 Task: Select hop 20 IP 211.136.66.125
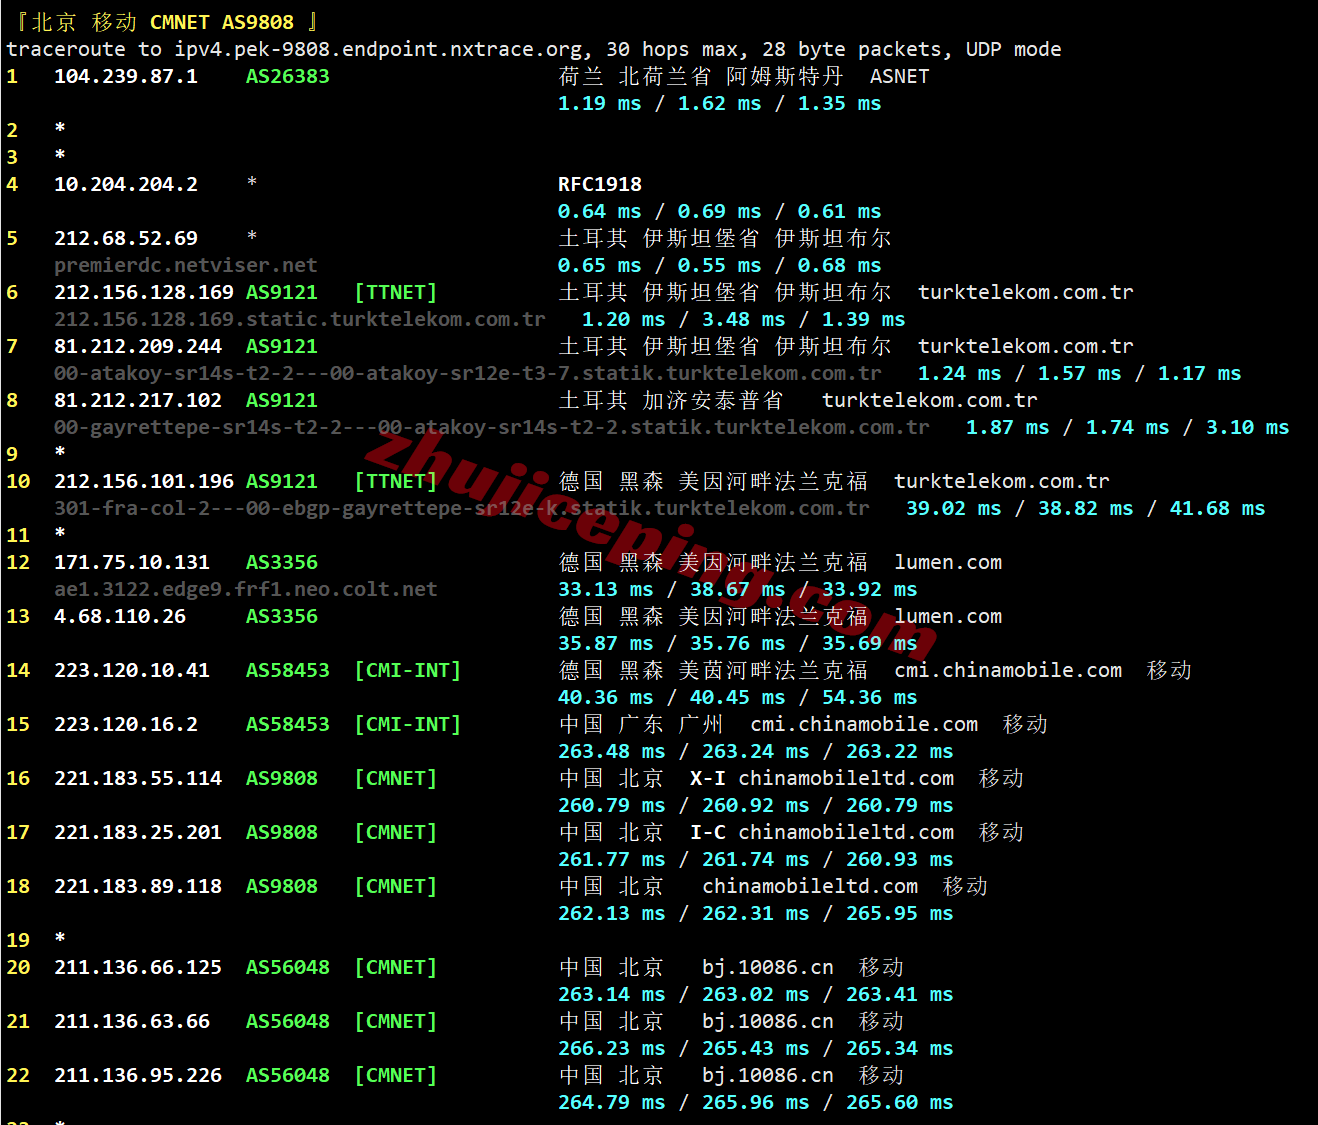point(138,967)
